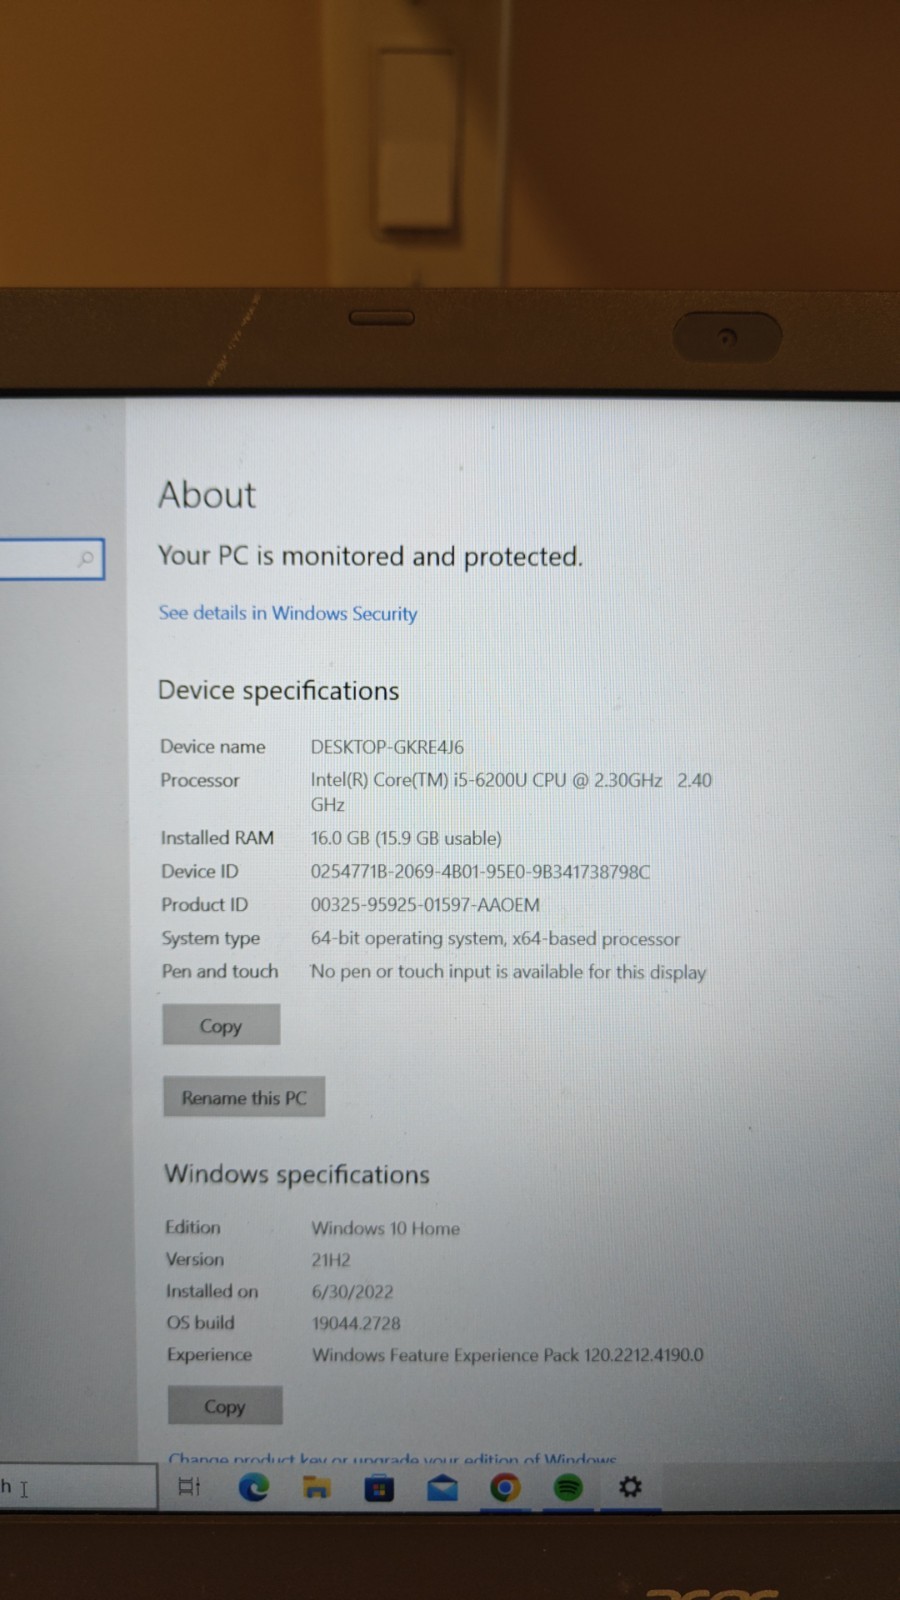The width and height of the screenshot is (900, 1600).
Task: Click the No pen or touch input text
Action: pyautogui.click(x=508, y=972)
